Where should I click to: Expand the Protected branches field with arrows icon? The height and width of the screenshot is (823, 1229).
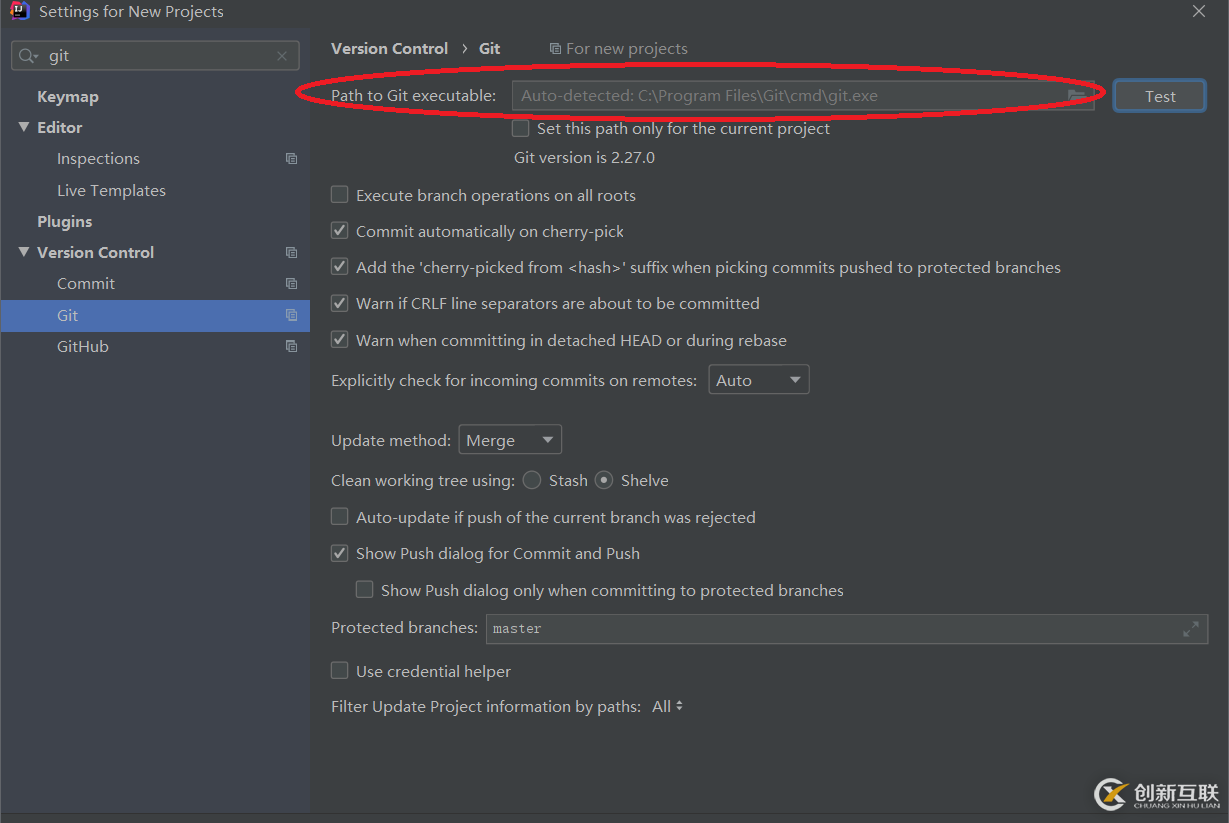click(x=1191, y=629)
